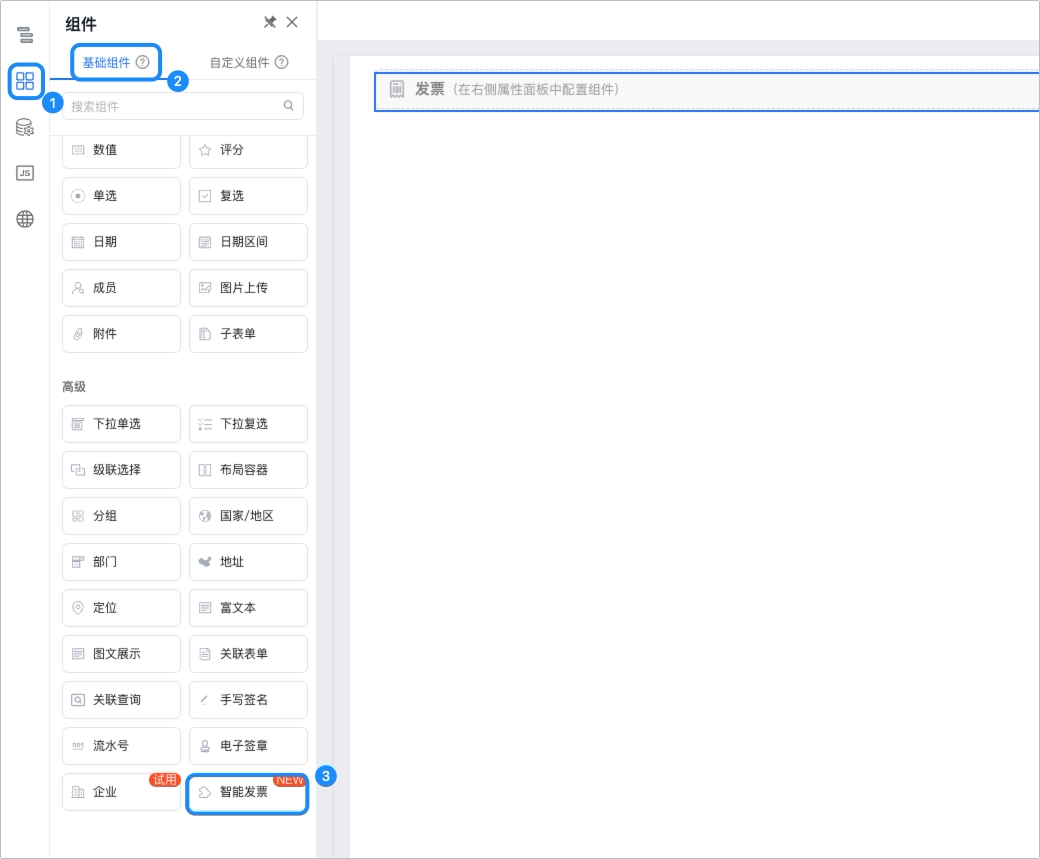Select the component library grid icon

[25, 81]
